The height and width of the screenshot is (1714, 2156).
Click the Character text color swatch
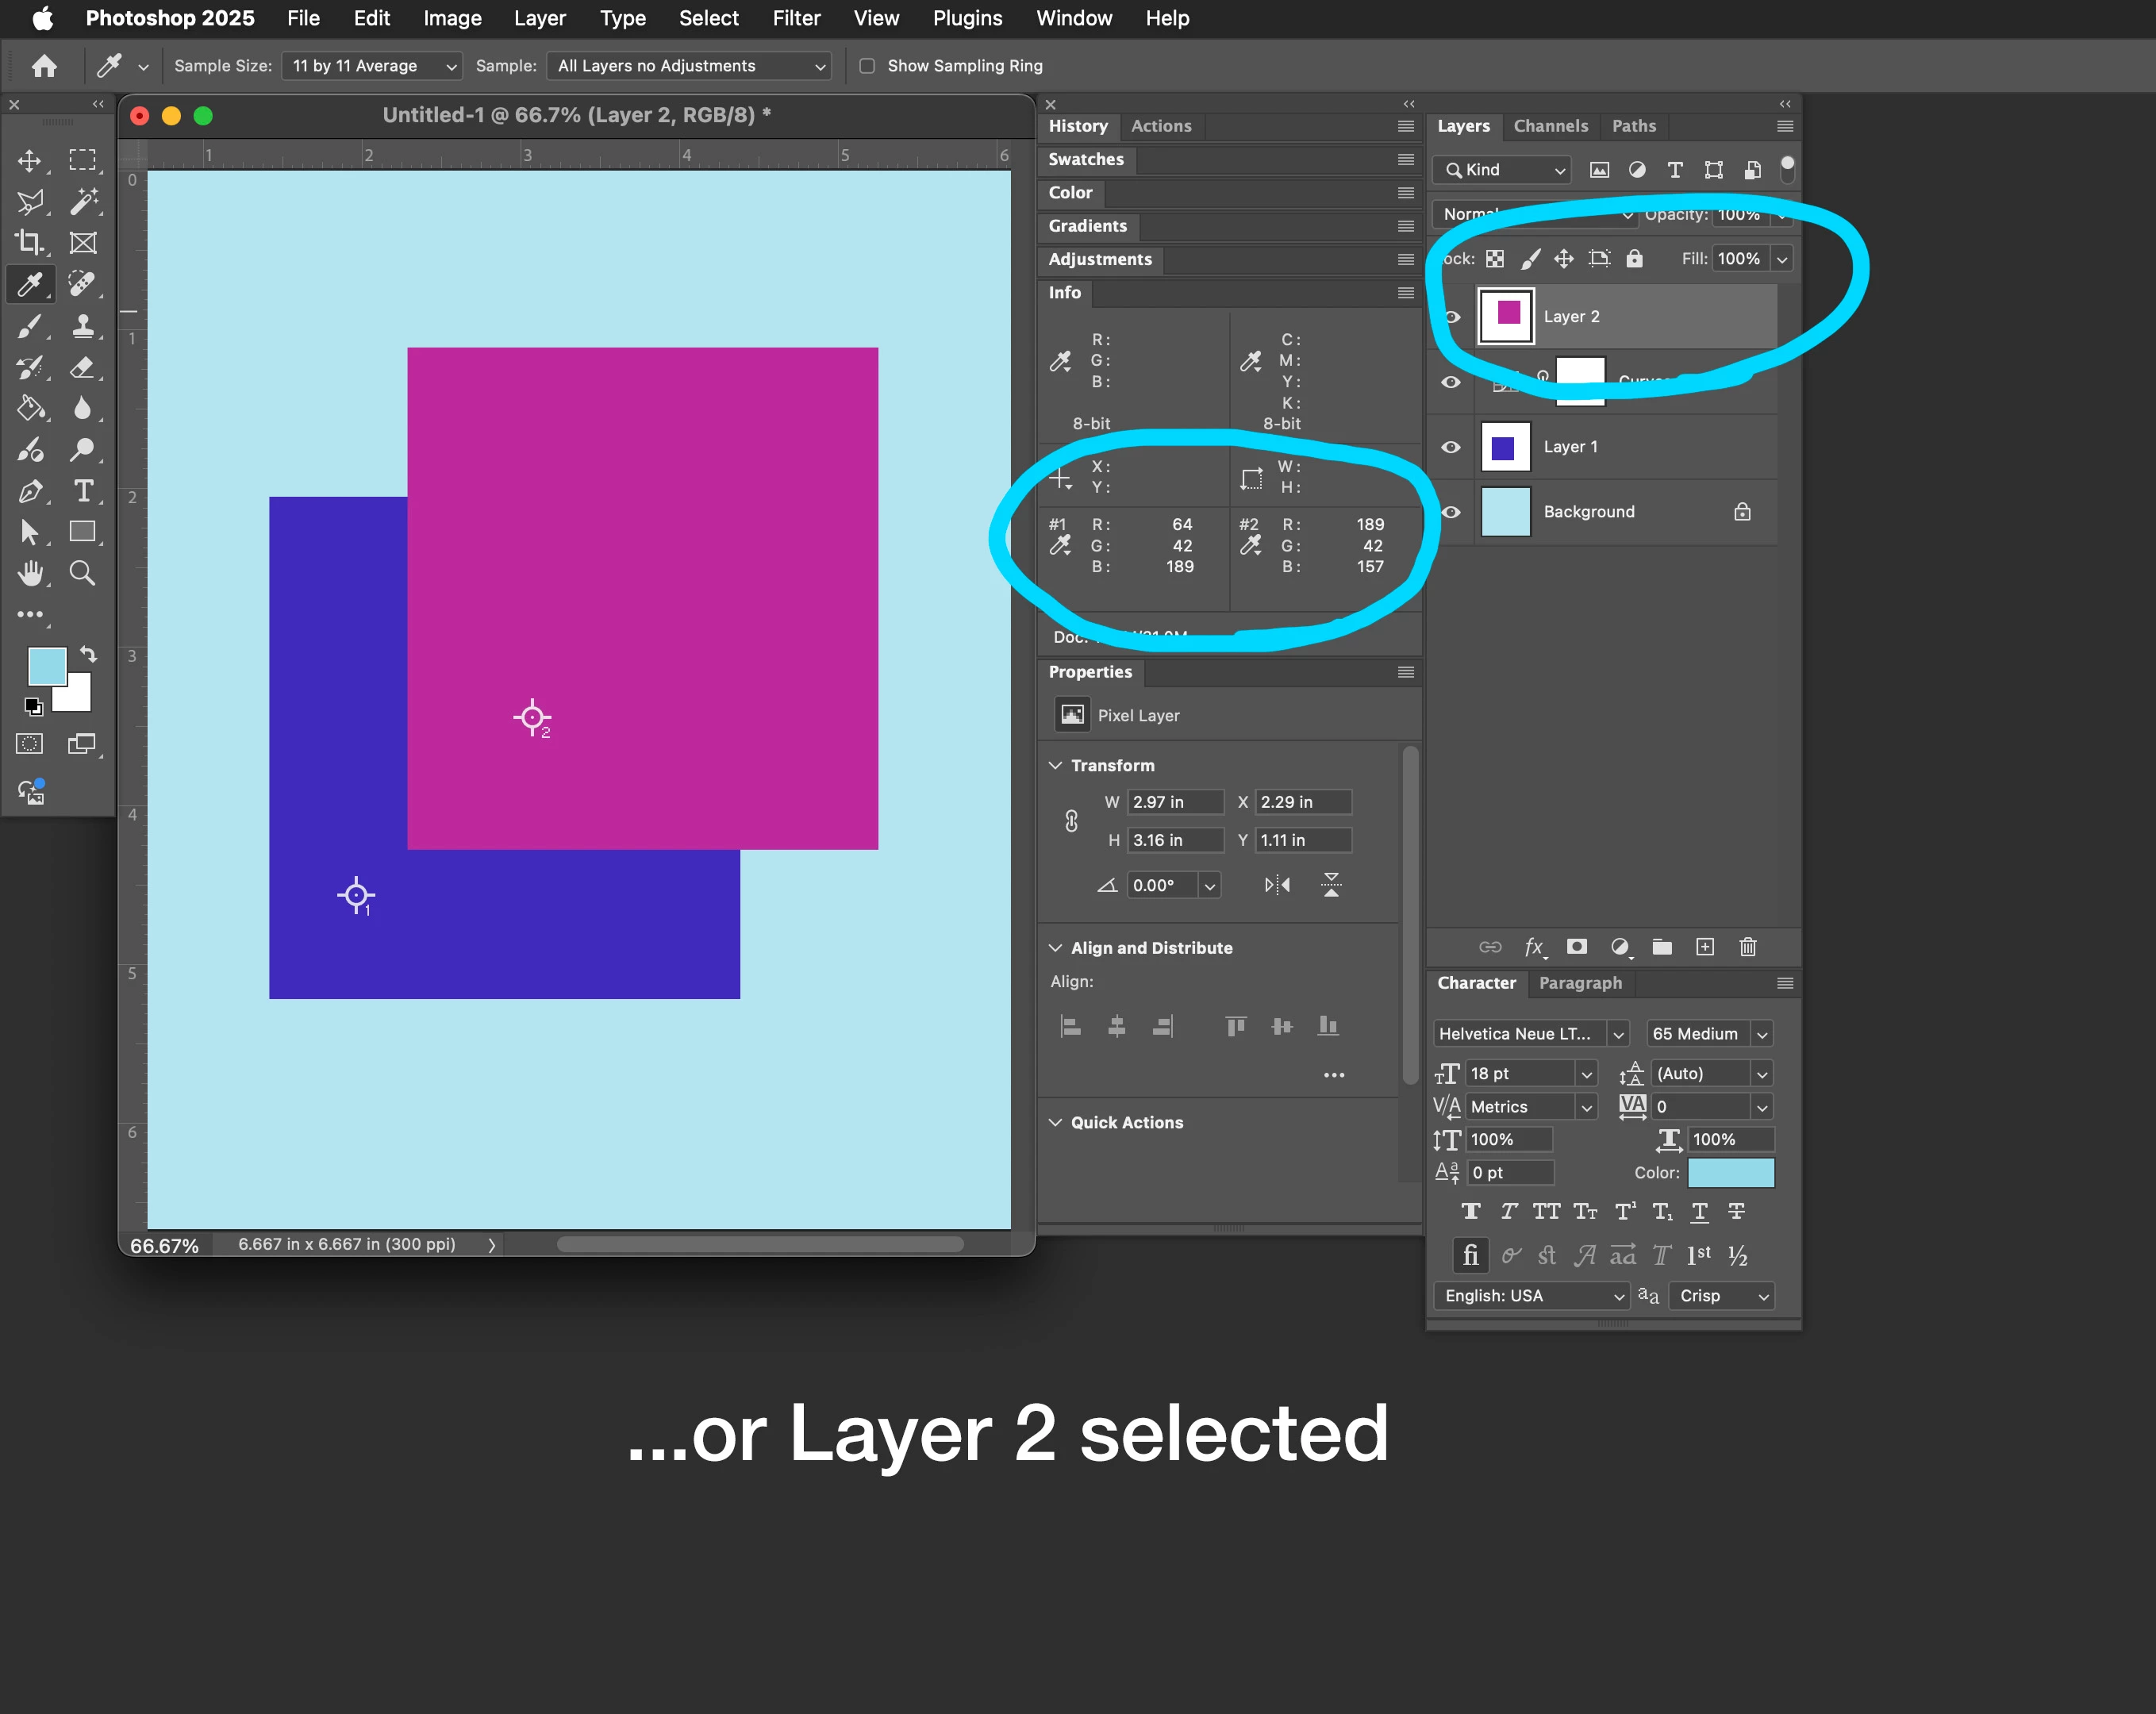1730,1172
